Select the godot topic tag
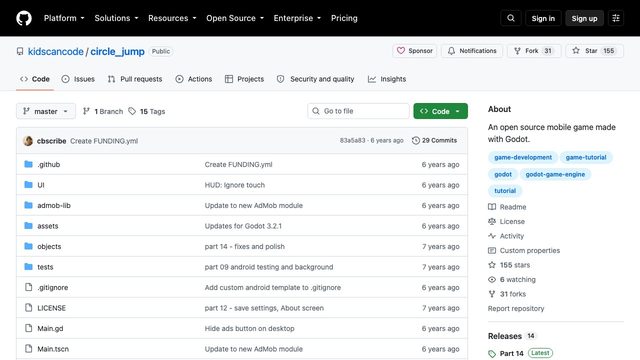This screenshot has height=360, width=640. [x=503, y=174]
